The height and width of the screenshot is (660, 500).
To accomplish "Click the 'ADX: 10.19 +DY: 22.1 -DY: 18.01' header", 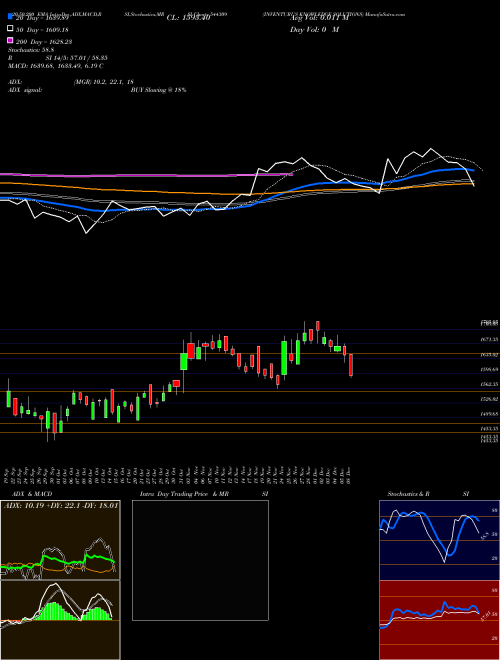I will tap(61, 505).
